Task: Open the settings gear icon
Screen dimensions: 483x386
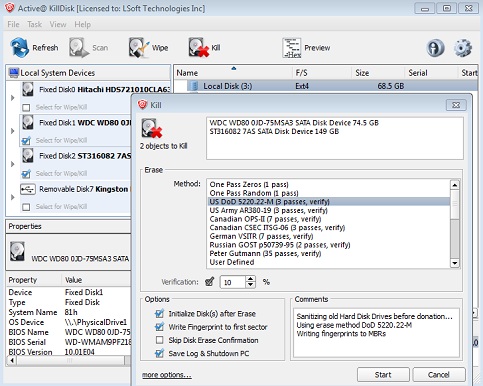Action: pos(463,48)
